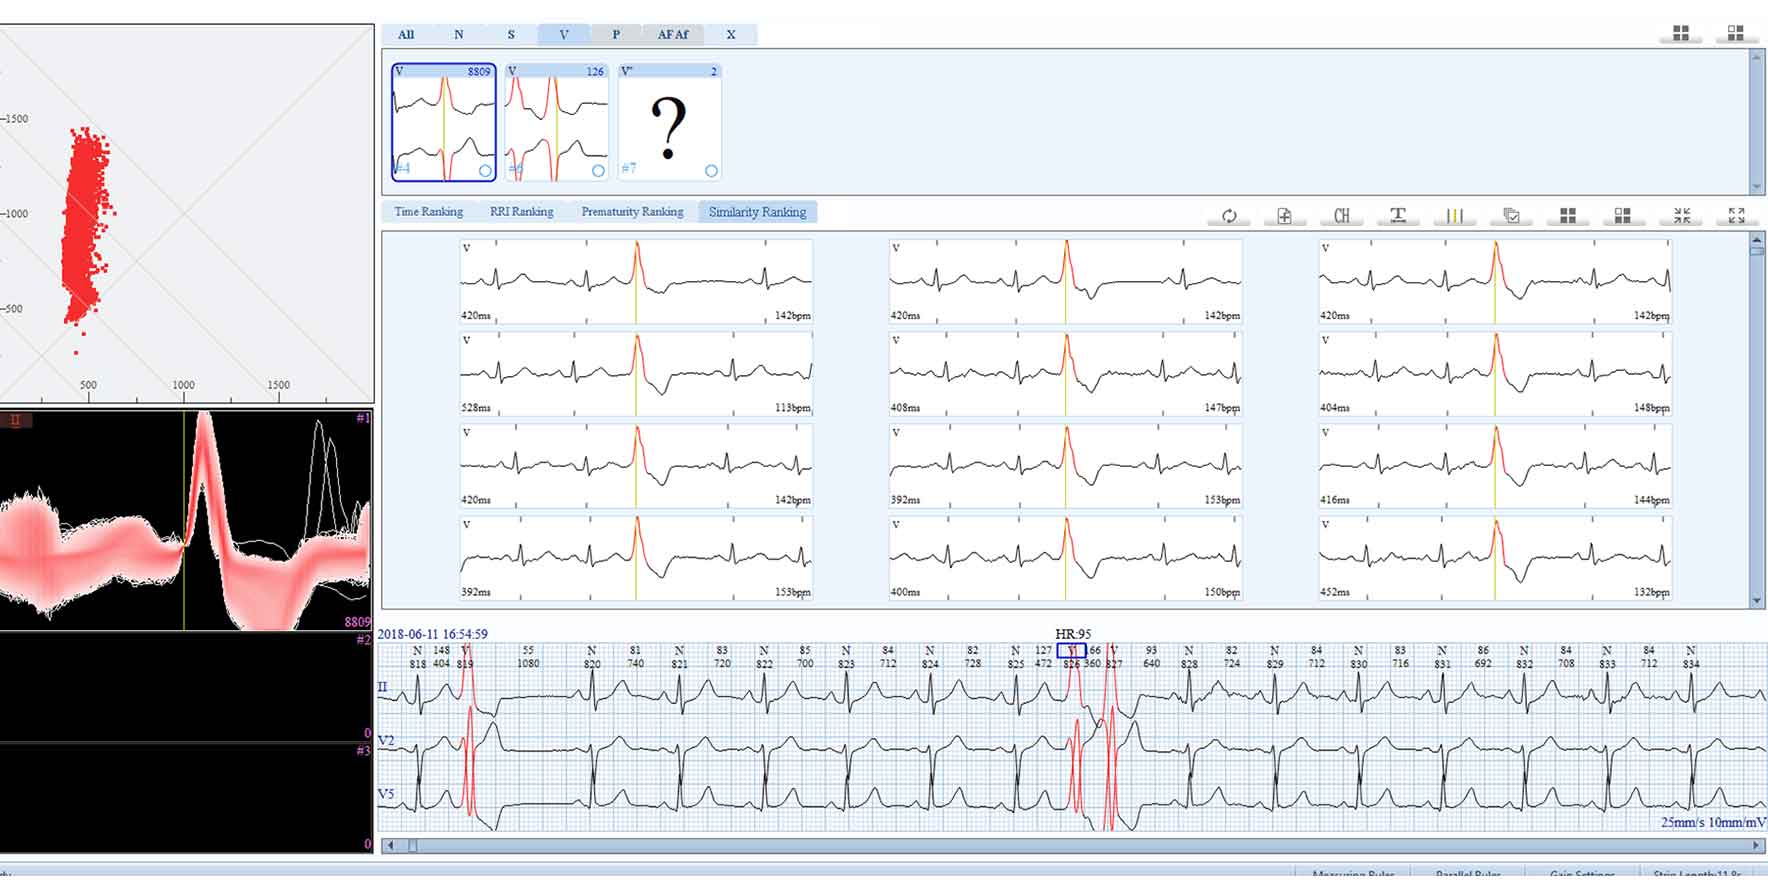Toggle the circle on template #7

[x=711, y=171]
